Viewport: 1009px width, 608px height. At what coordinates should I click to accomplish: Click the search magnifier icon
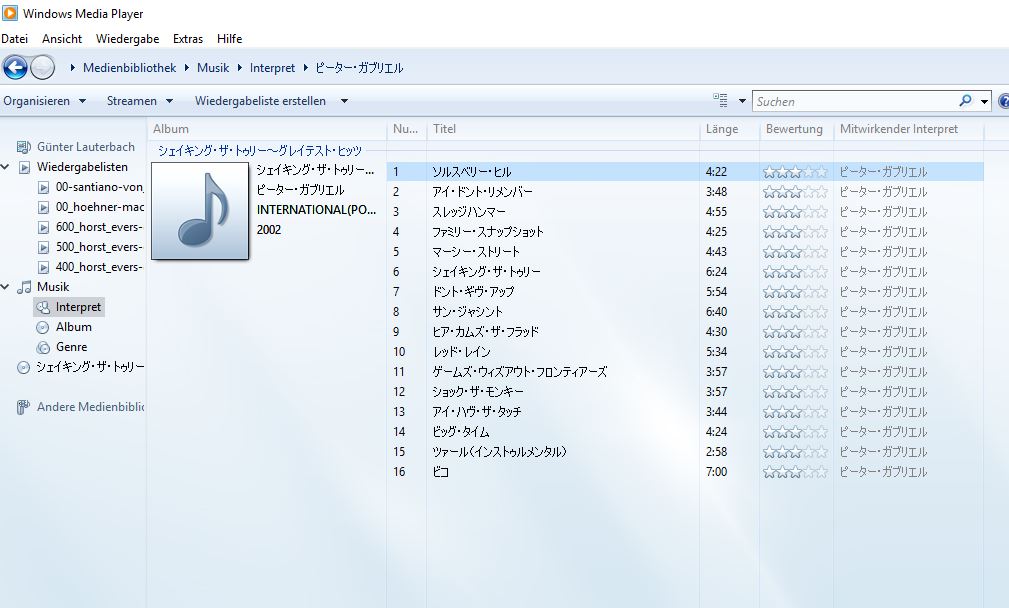click(x=965, y=101)
